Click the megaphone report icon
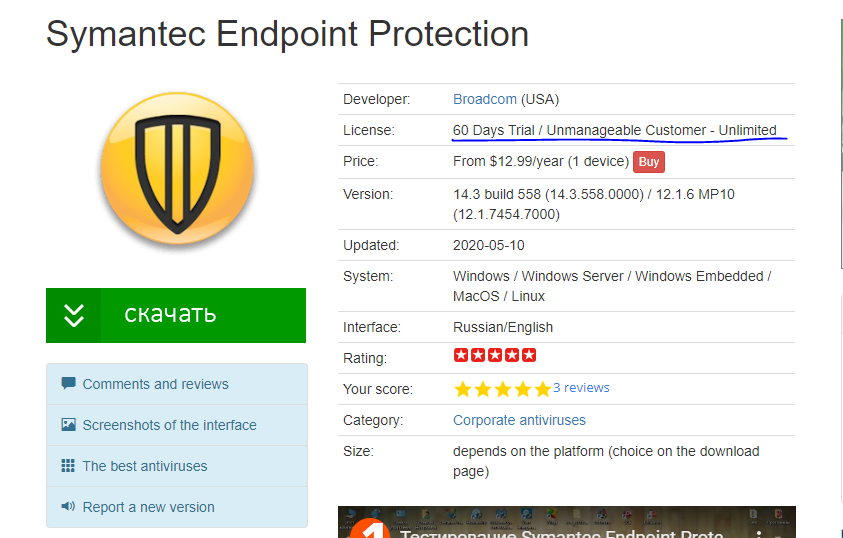Screen dimensions: 843x538 [68, 507]
